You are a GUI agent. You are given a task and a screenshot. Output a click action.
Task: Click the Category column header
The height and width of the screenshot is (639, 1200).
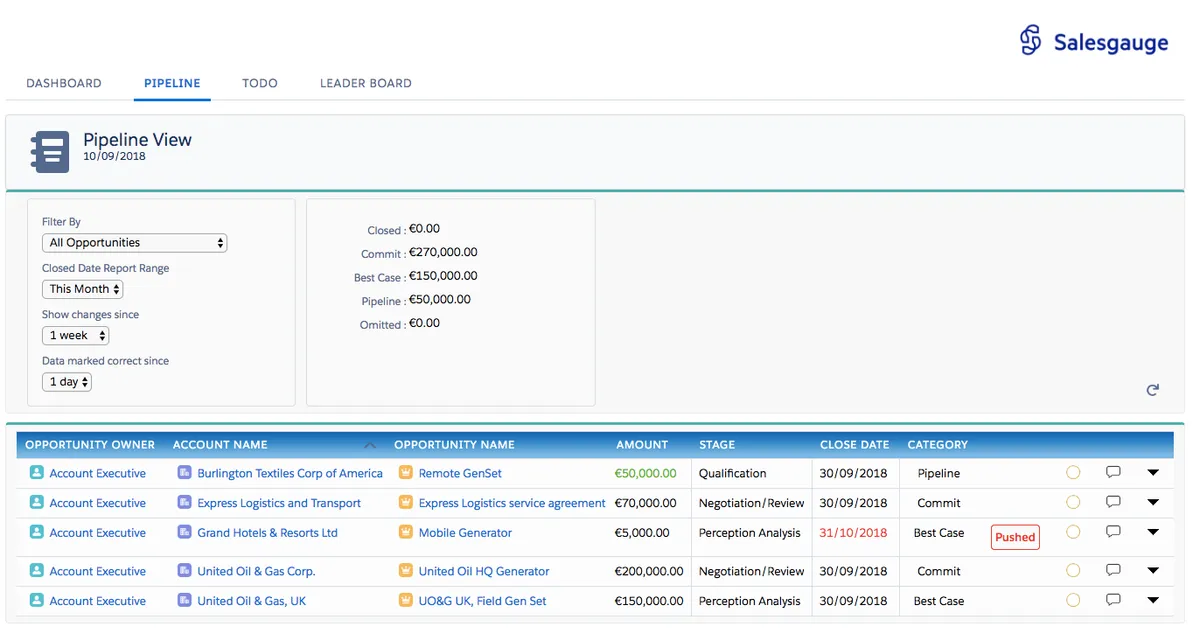[938, 445]
